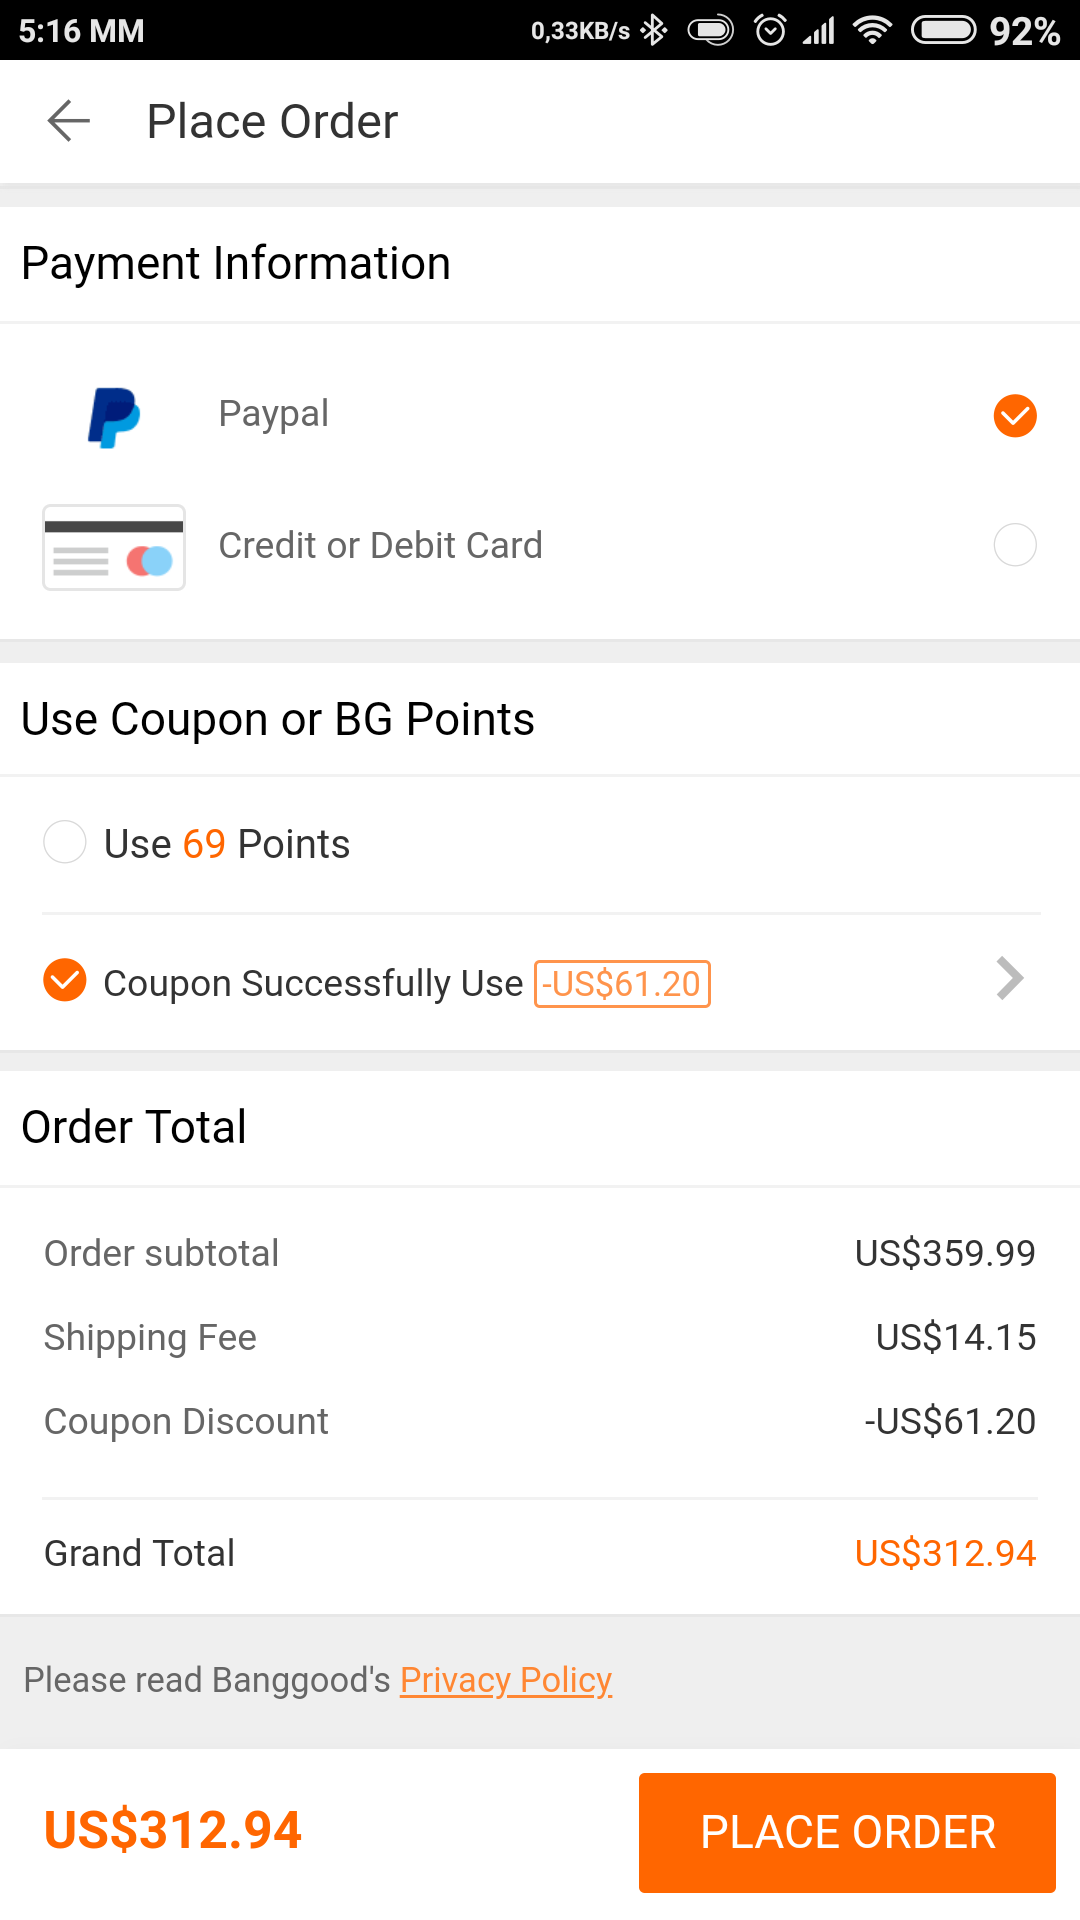Tap the PayPal logo icon
Screen dimensions: 1080x1920
[x=114, y=417]
